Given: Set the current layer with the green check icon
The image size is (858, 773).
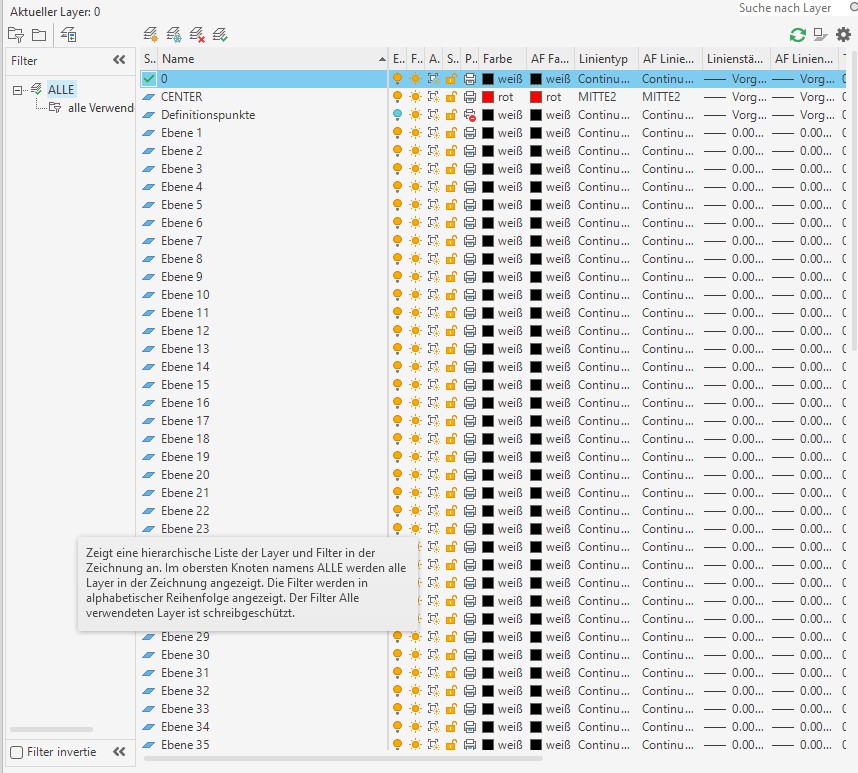Looking at the screenshot, I should [220, 34].
